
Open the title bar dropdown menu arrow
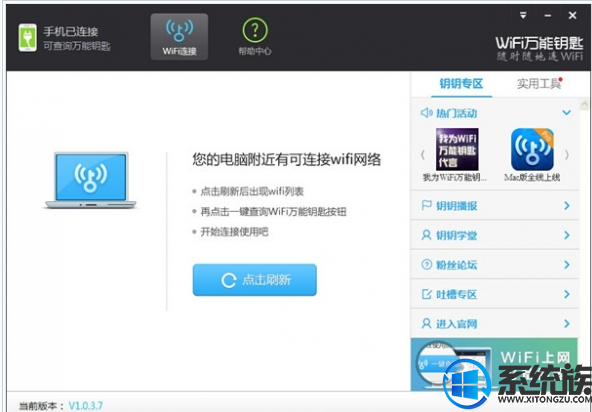tap(523, 15)
